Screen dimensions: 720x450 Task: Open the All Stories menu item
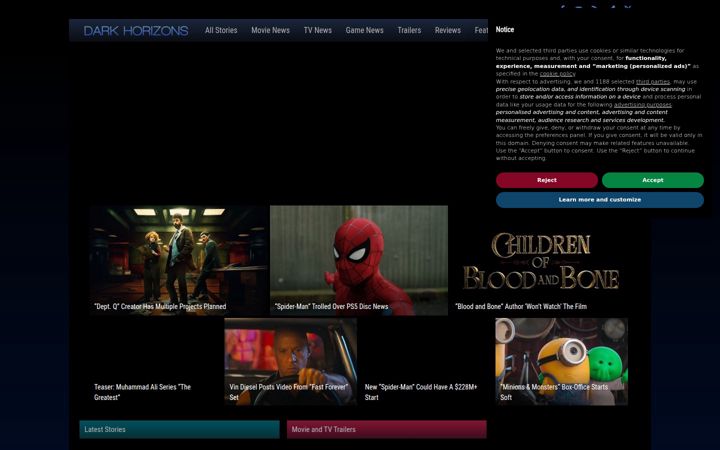[221, 30]
